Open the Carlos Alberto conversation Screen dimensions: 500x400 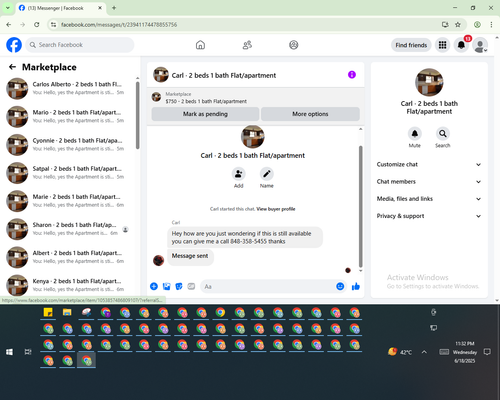[68, 88]
